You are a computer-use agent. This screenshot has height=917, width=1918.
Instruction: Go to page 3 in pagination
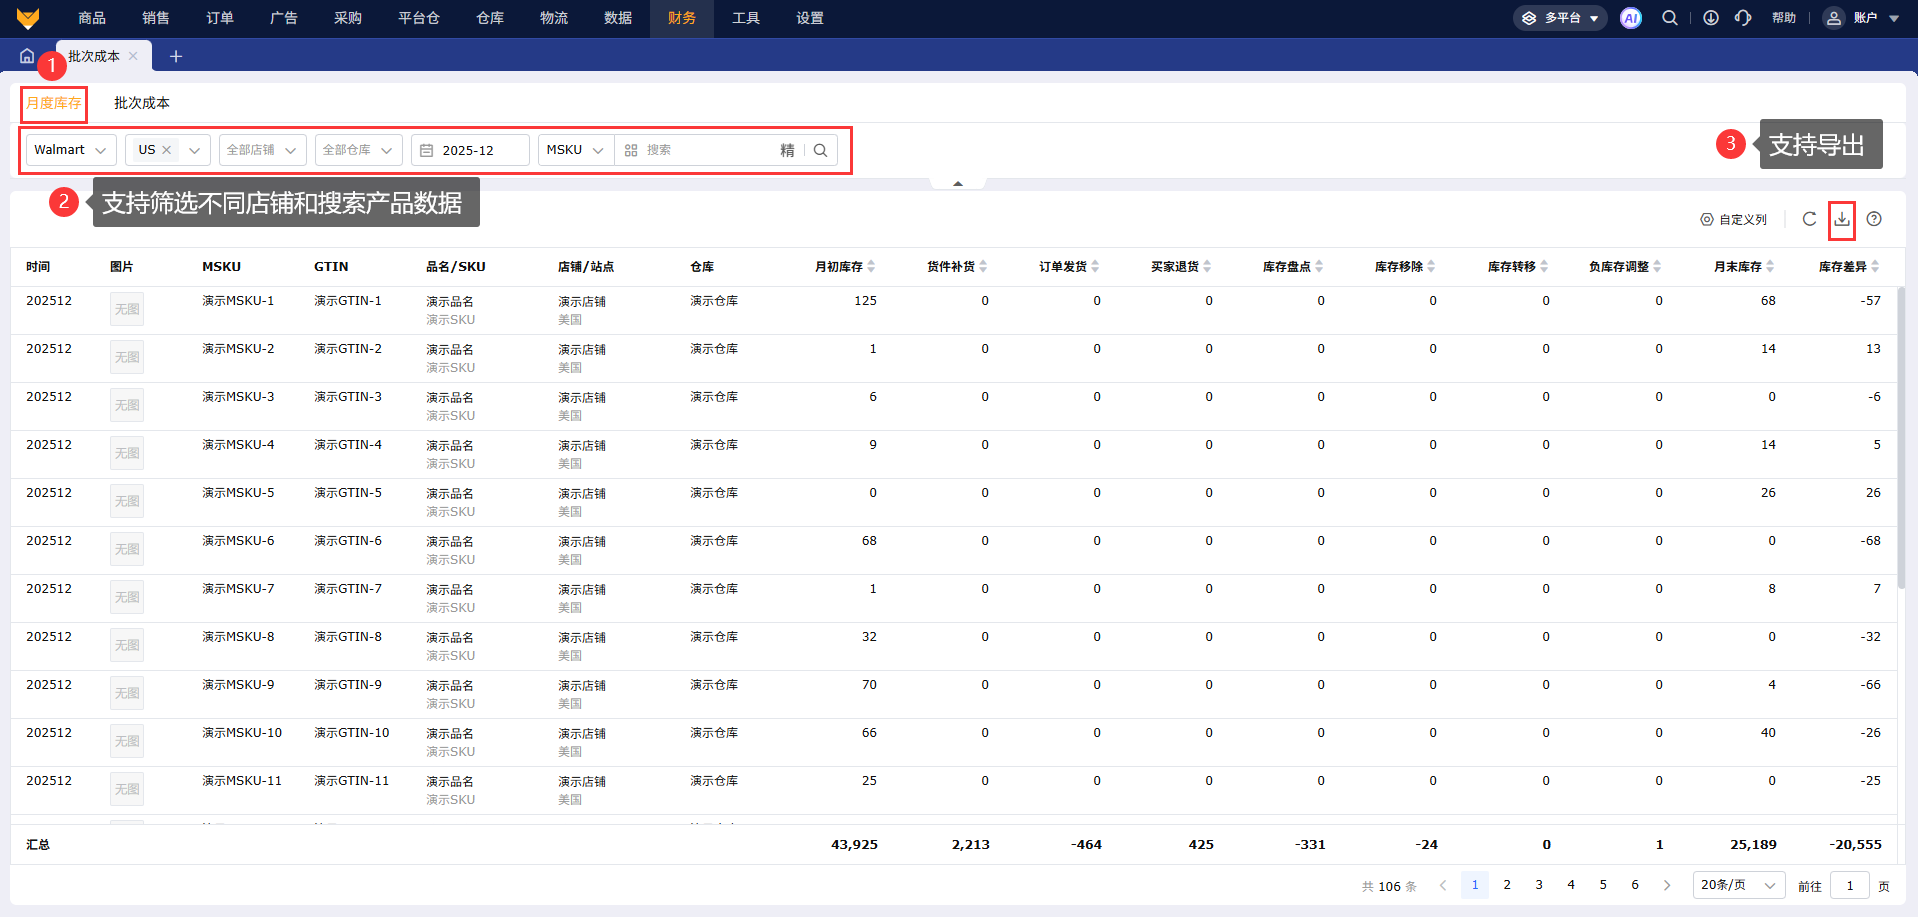(x=1539, y=885)
